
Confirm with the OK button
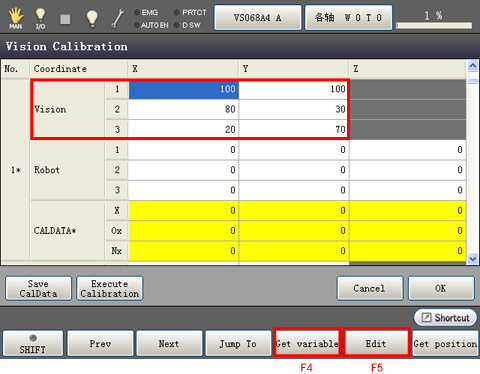pyautogui.click(x=441, y=288)
